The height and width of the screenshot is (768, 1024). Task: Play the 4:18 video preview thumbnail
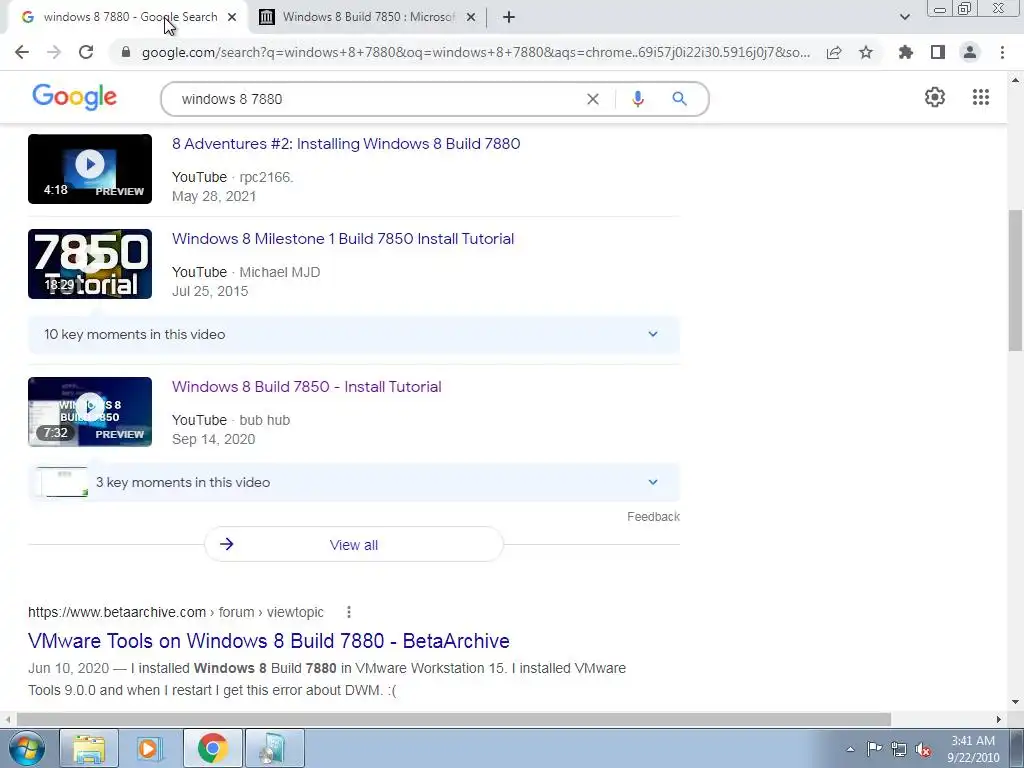[x=90, y=169]
